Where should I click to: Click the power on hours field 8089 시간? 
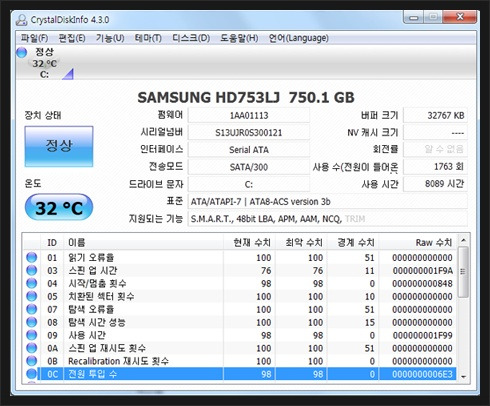[435, 184]
